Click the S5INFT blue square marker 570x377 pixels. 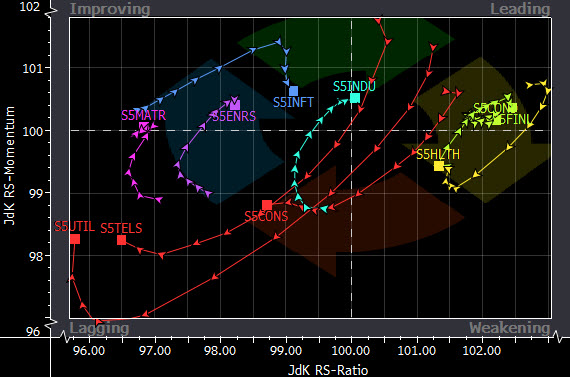tap(293, 91)
